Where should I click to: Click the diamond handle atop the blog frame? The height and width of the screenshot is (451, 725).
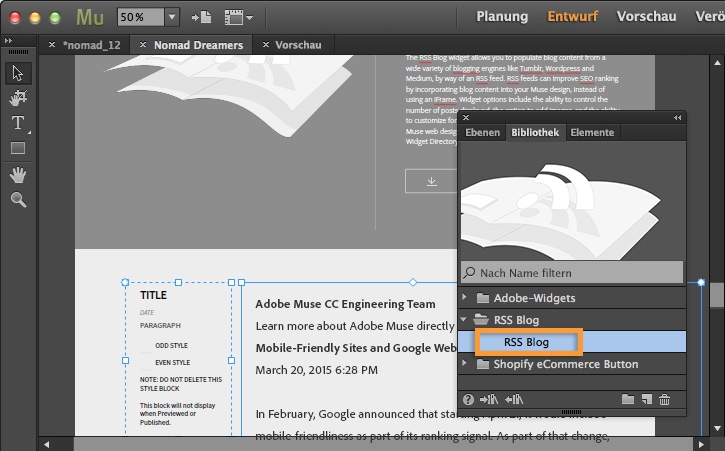413,282
